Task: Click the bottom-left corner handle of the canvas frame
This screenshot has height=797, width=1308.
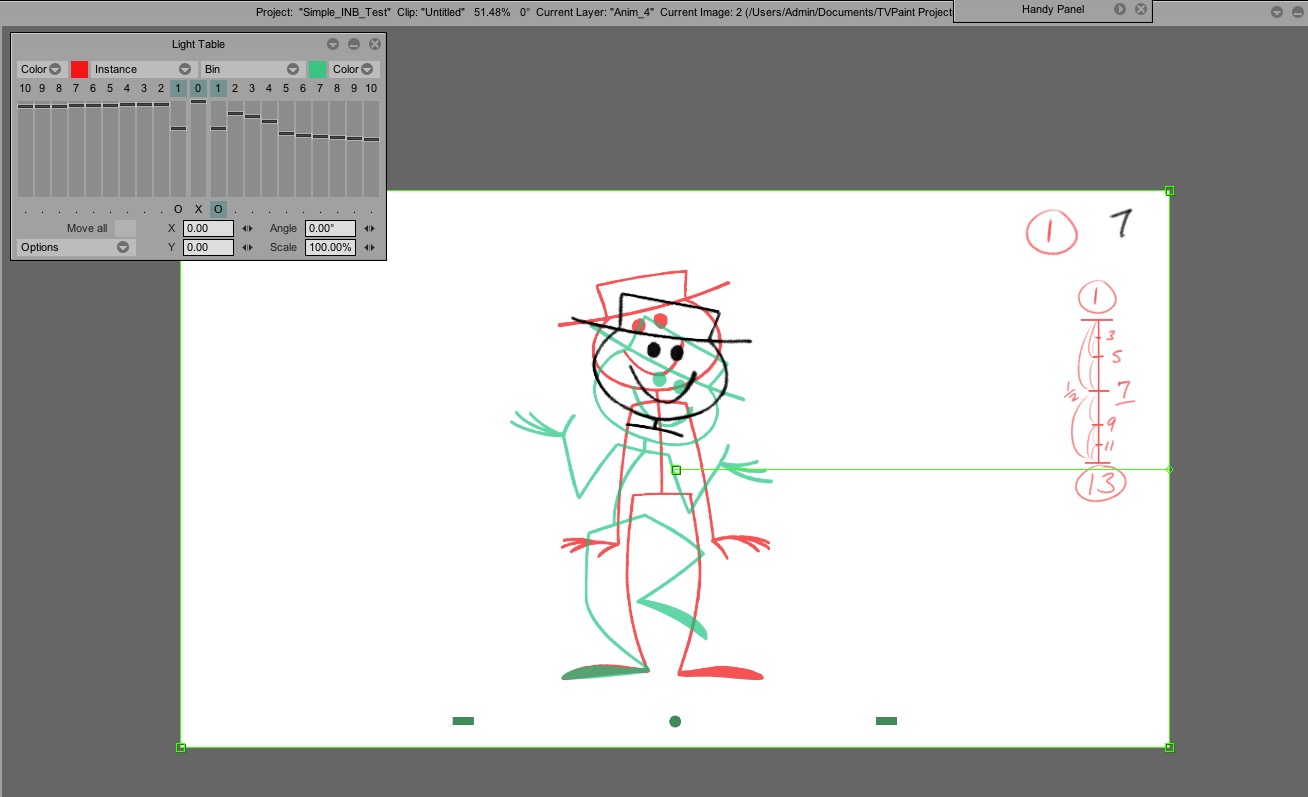Action: click(x=181, y=747)
